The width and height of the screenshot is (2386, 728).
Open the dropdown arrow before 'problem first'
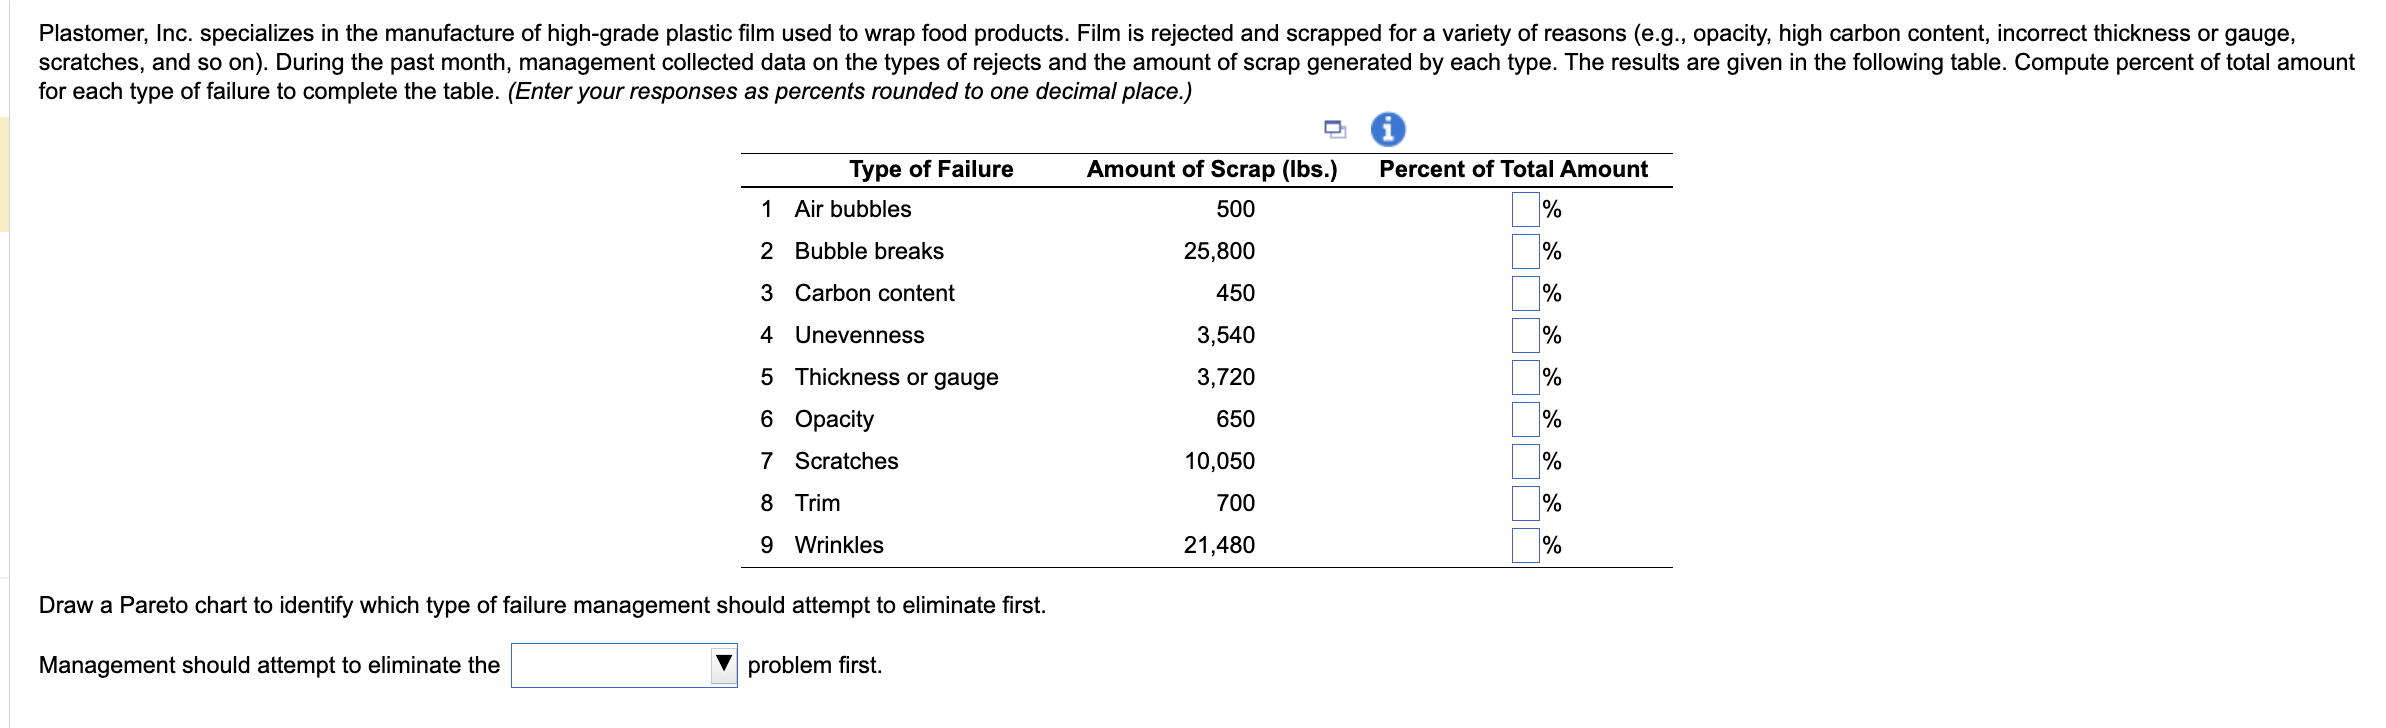723,663
